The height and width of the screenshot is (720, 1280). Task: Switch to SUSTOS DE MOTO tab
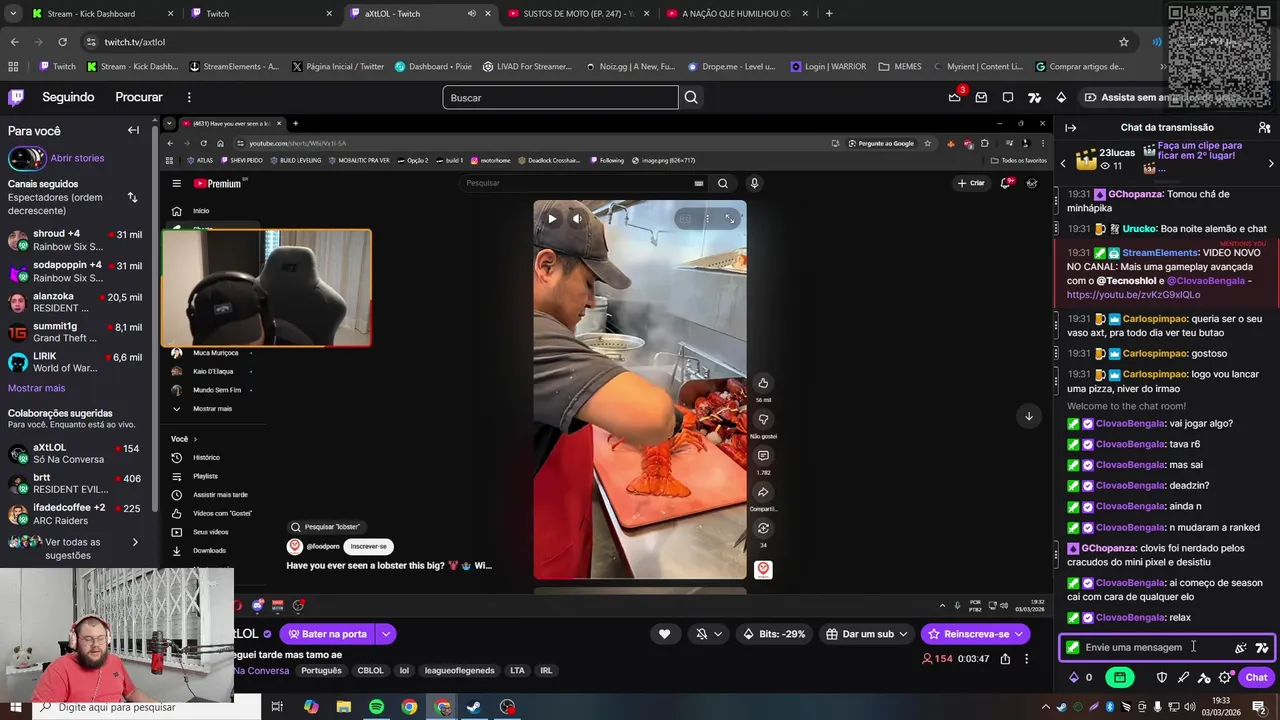577,14
